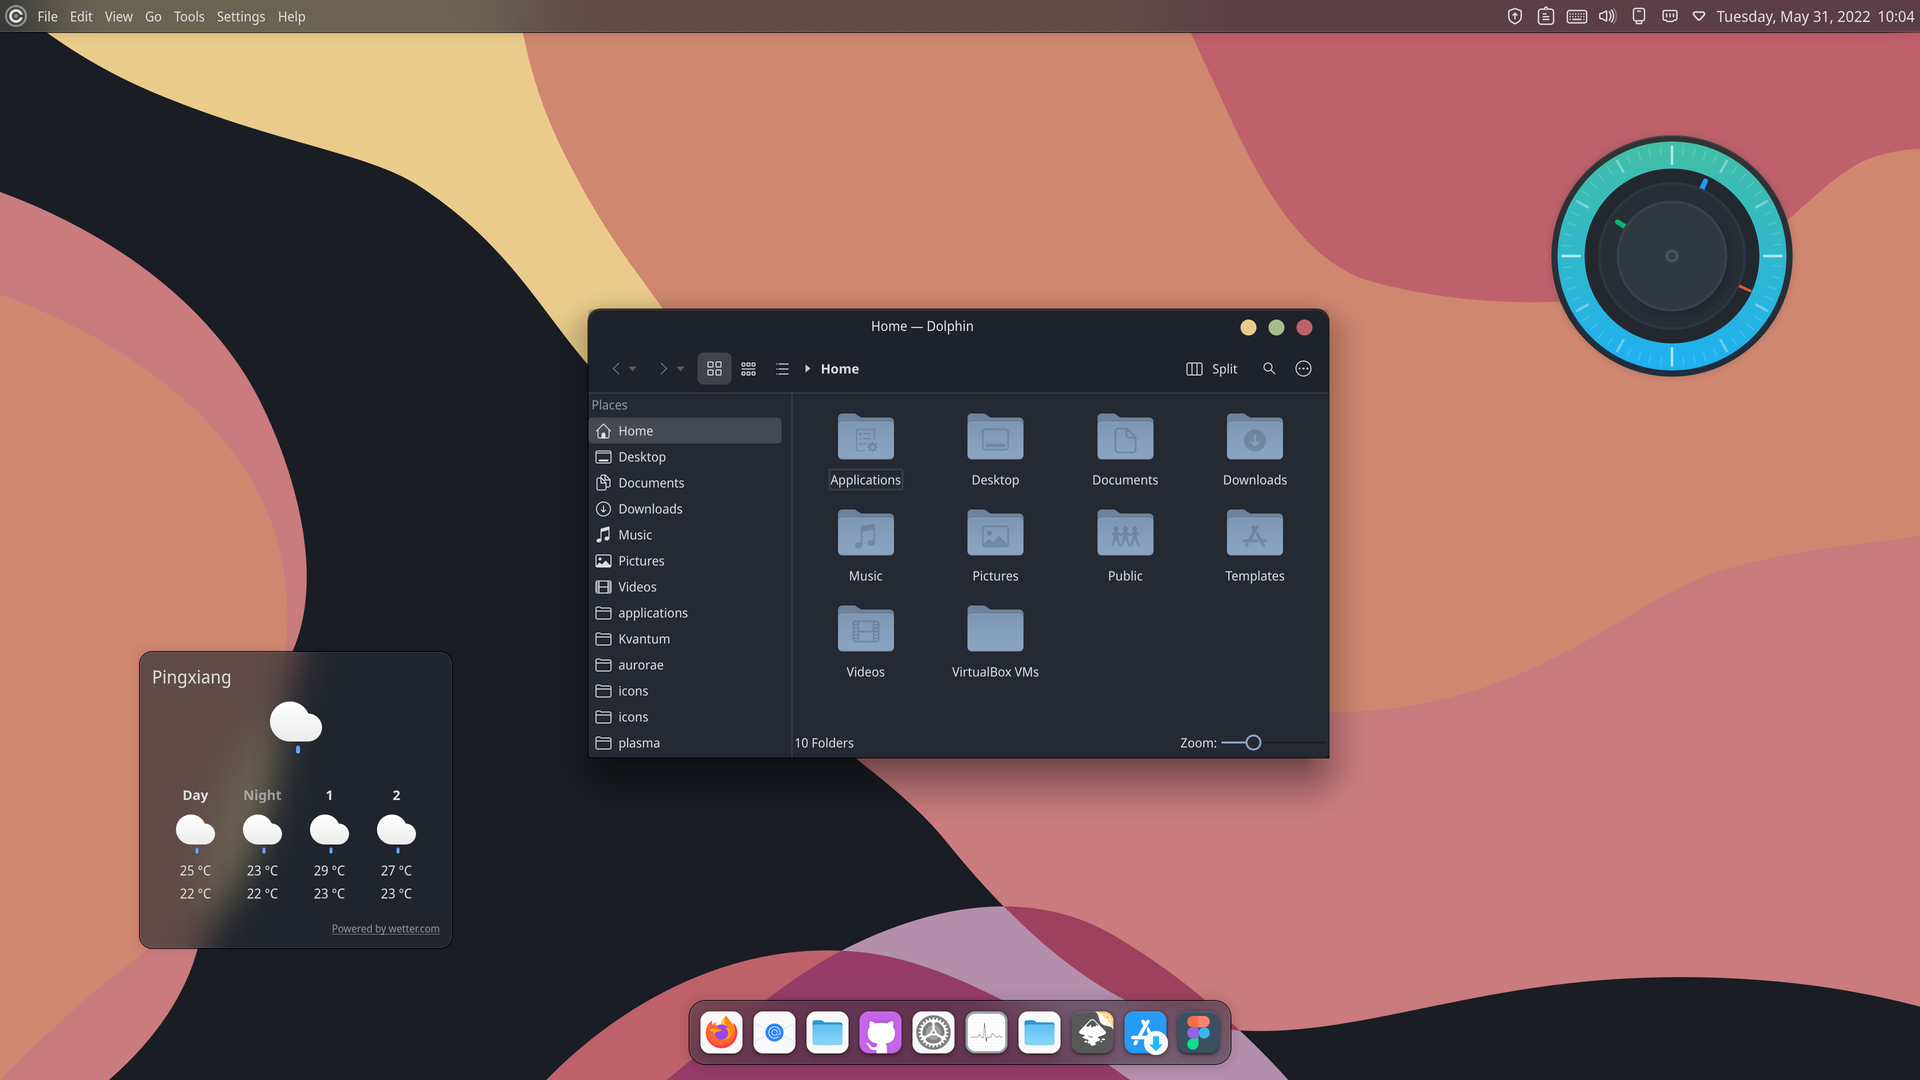Select the Pictures folder icon in file view
The width and height of the screenshot is (1920, 1080).
tap(995, 533)
